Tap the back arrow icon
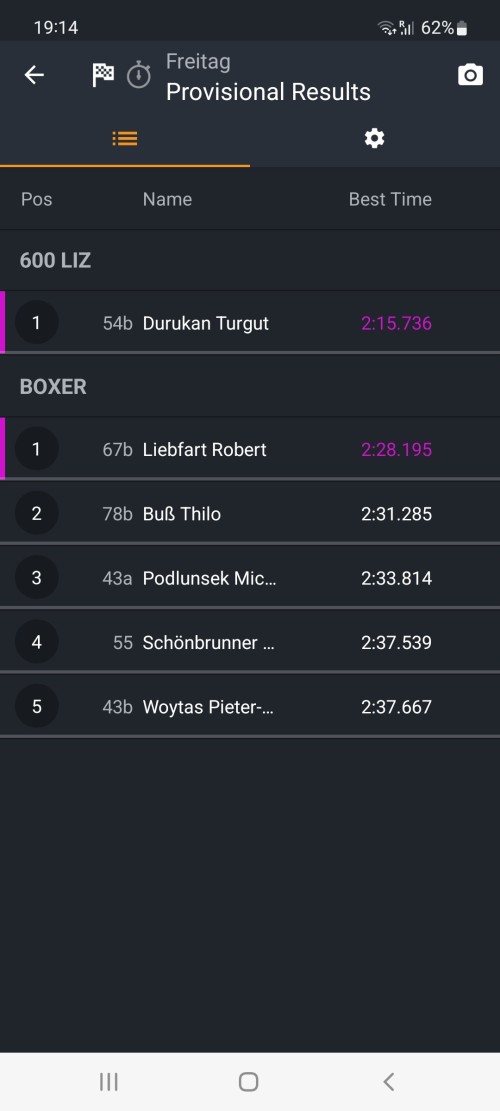This screenshot has width=500, height=1111. (x=34, y=75)
